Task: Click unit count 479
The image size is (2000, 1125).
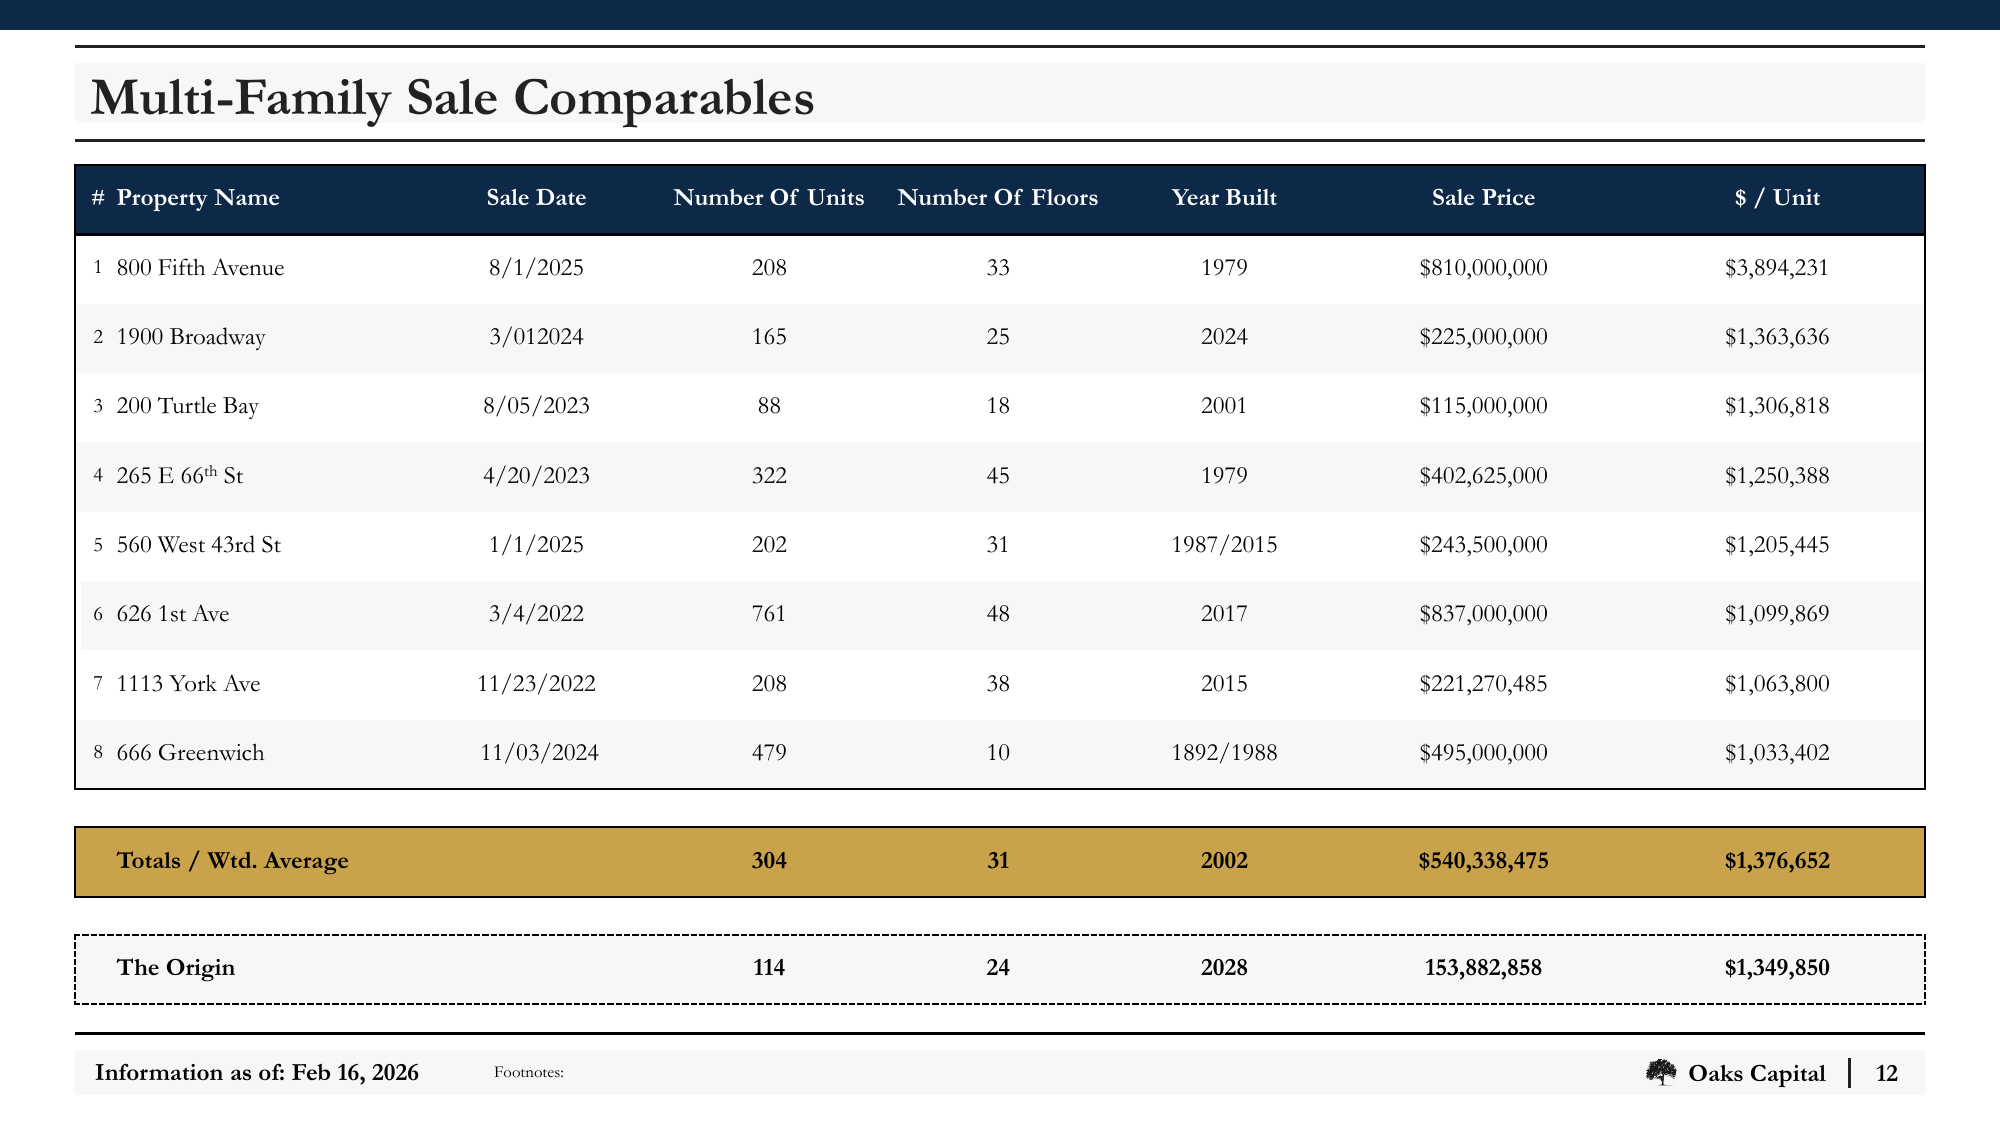Action: (x=769, y=753)
